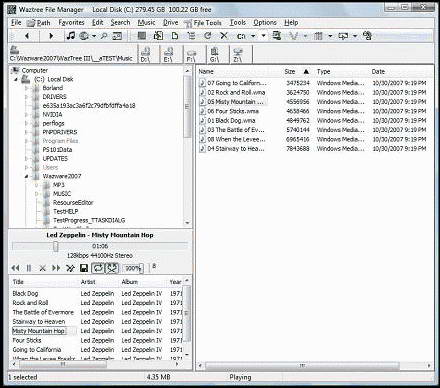Click the music note toolbar icon

[70, 36]
